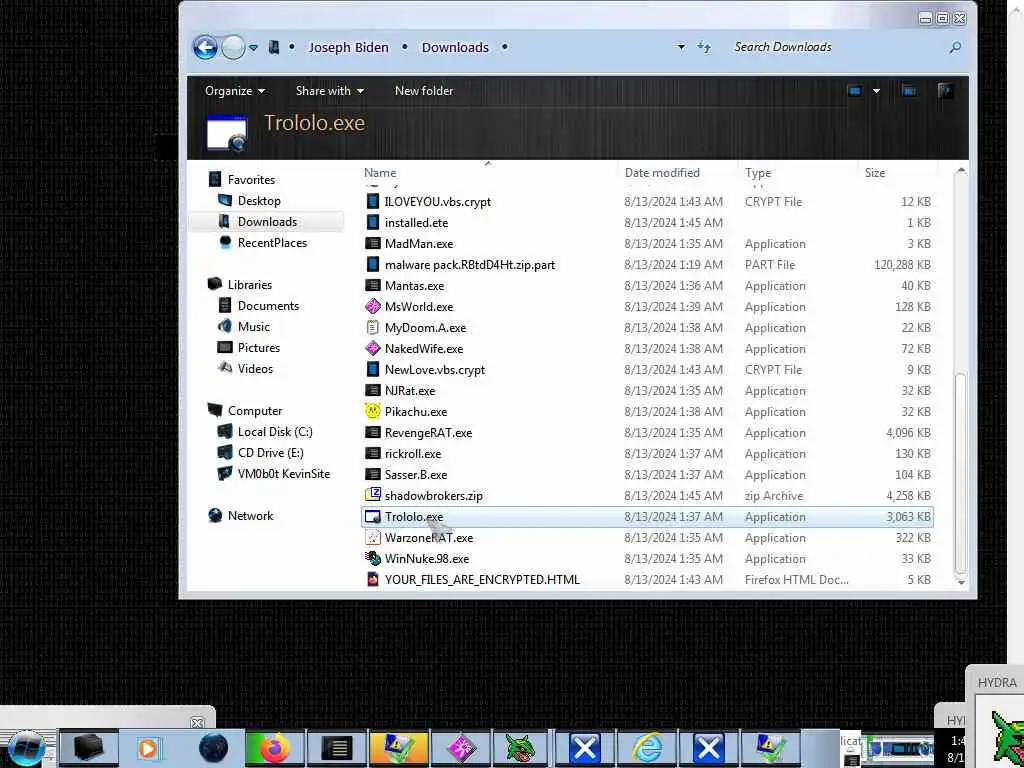This screenshot has height=768, width=1024.
Task: Select the installed.ete file
Action: 416,223
